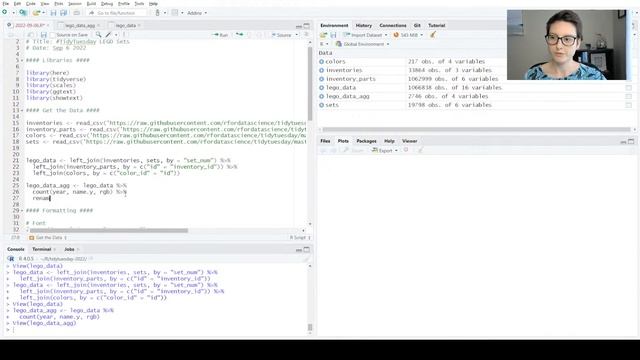640x360 pixels.
Task: Click the workspace panes grid icon
Action: point(175,13)
